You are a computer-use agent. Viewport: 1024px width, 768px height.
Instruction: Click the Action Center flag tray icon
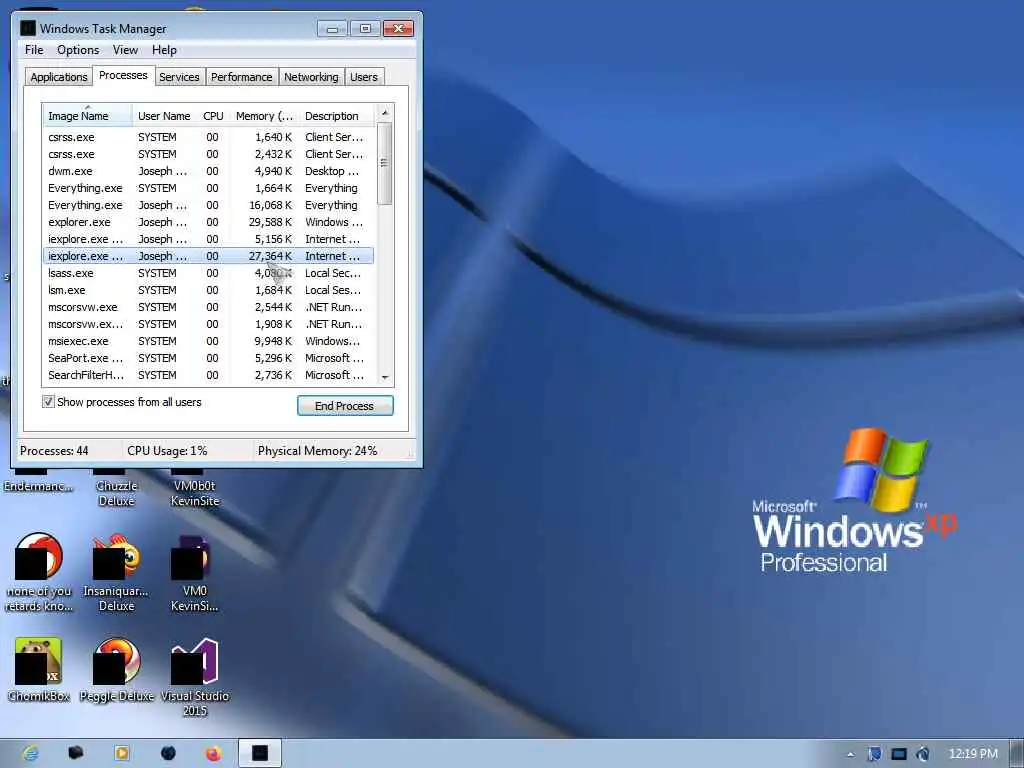874,754
